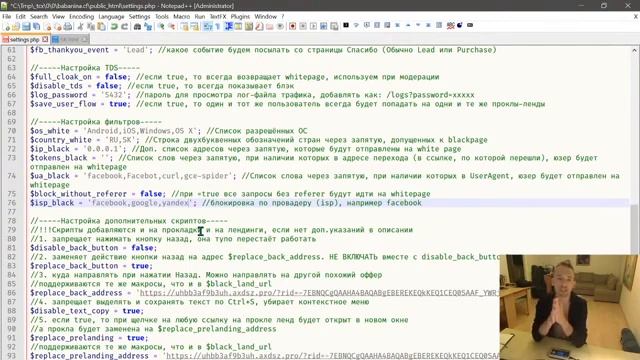Click 'true' in the $save_user_flow line
The width and height of the screenshot is (640, 360).
click(118, 104)
